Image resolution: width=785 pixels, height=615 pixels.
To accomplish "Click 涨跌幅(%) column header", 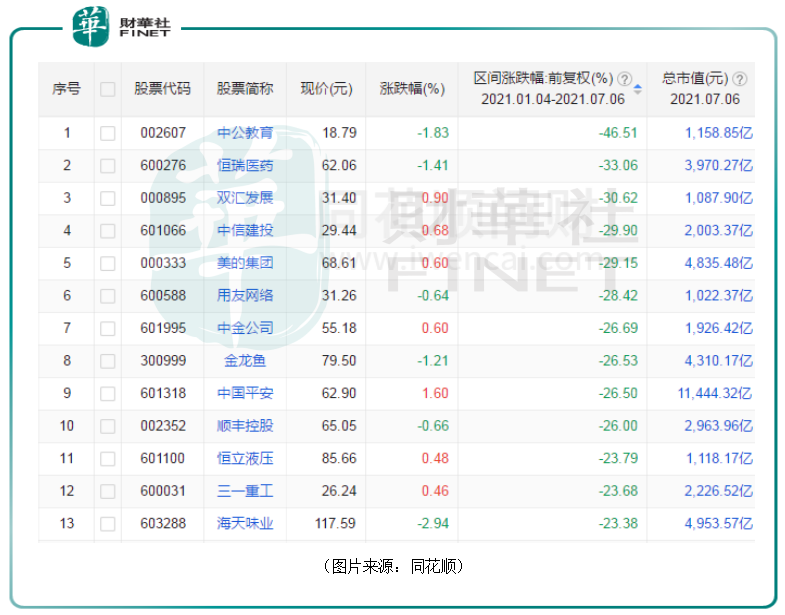I will (x=411, y=89).
